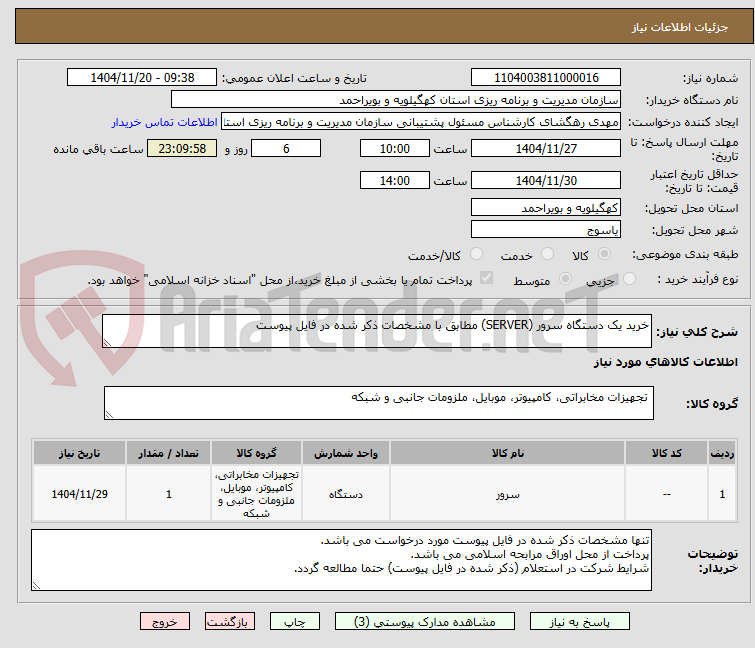This screenshot has width=755, height=648.
Task: Click delivery city field 'یاسوج'
Action: click(546, 229)
